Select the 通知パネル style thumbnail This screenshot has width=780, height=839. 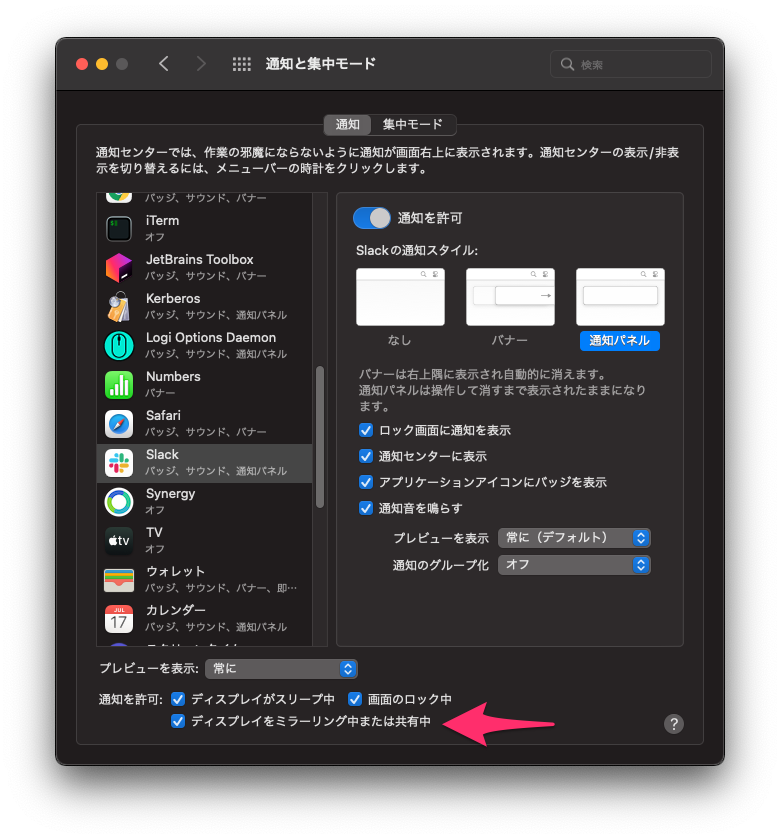click(620, 297)
